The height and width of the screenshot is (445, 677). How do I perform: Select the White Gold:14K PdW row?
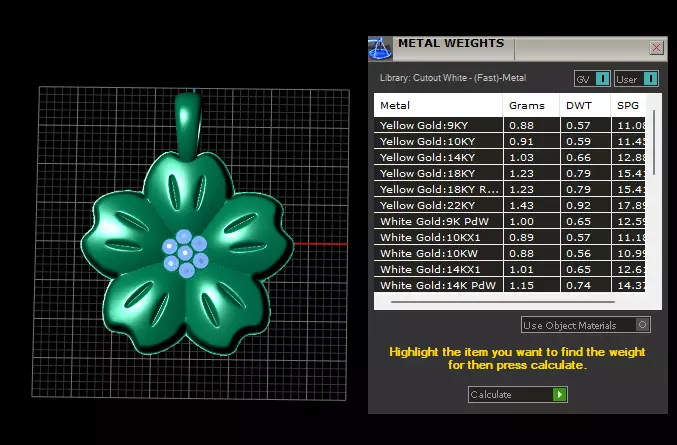tap(509, 285)
